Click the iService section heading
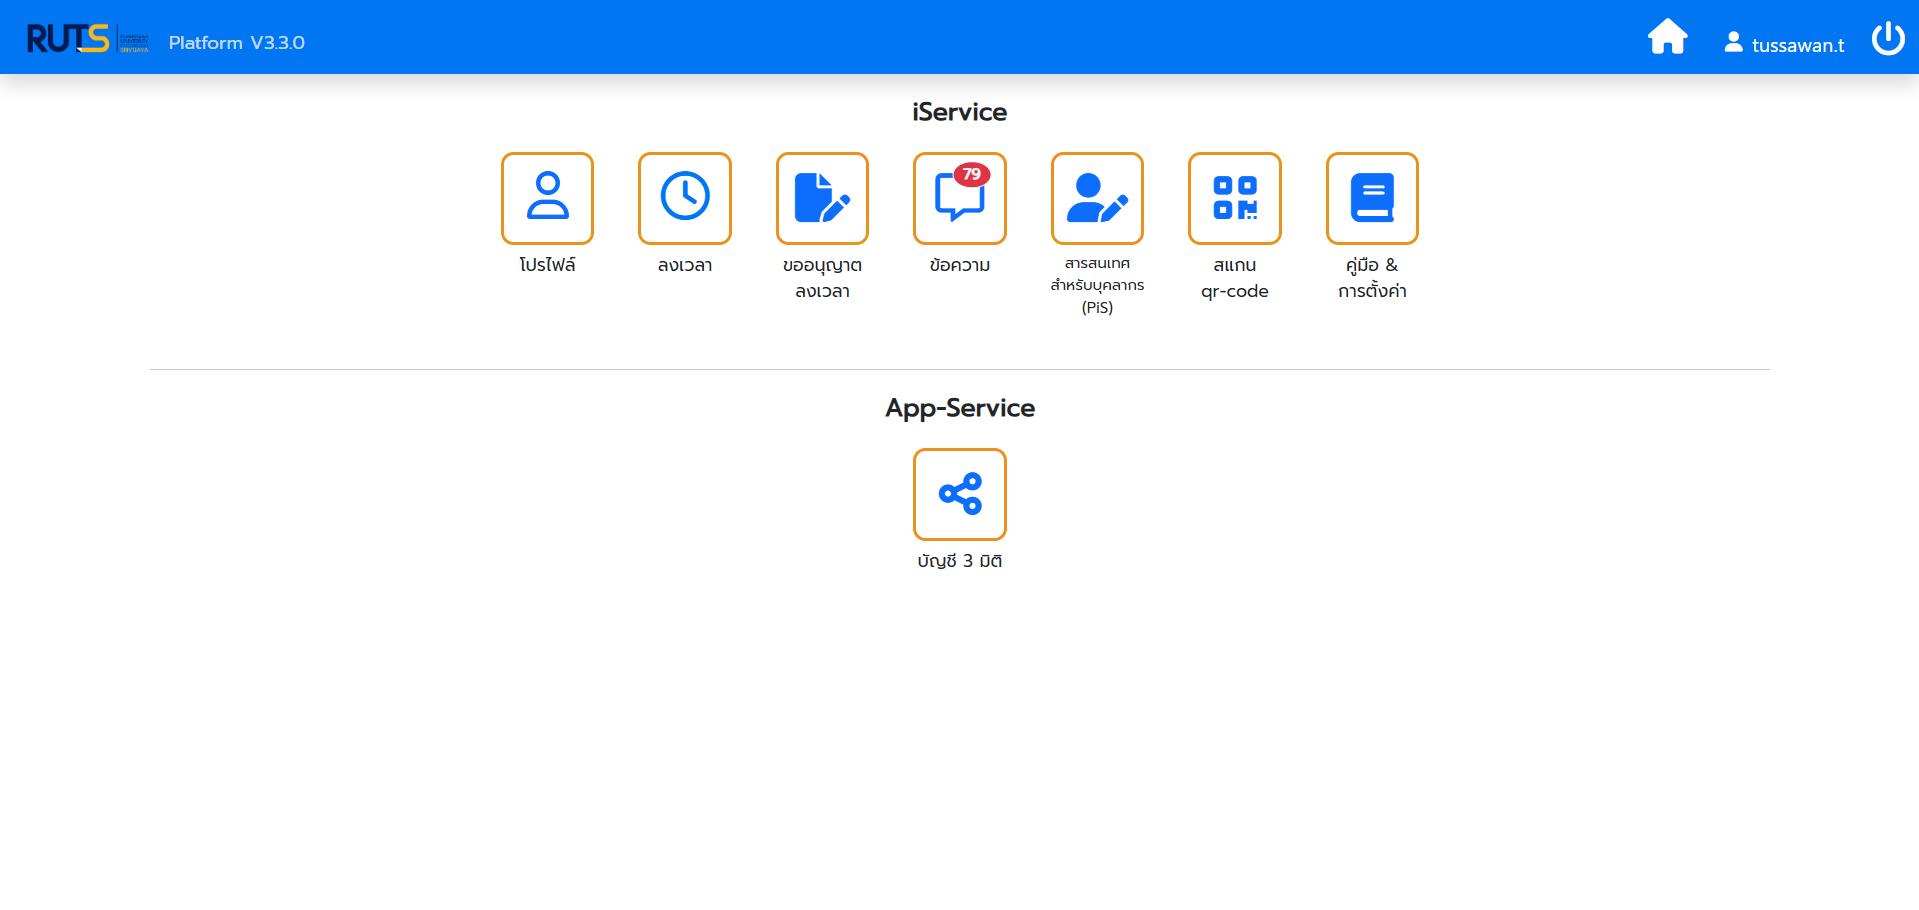Screen dimensions: 1919x910 959,112
